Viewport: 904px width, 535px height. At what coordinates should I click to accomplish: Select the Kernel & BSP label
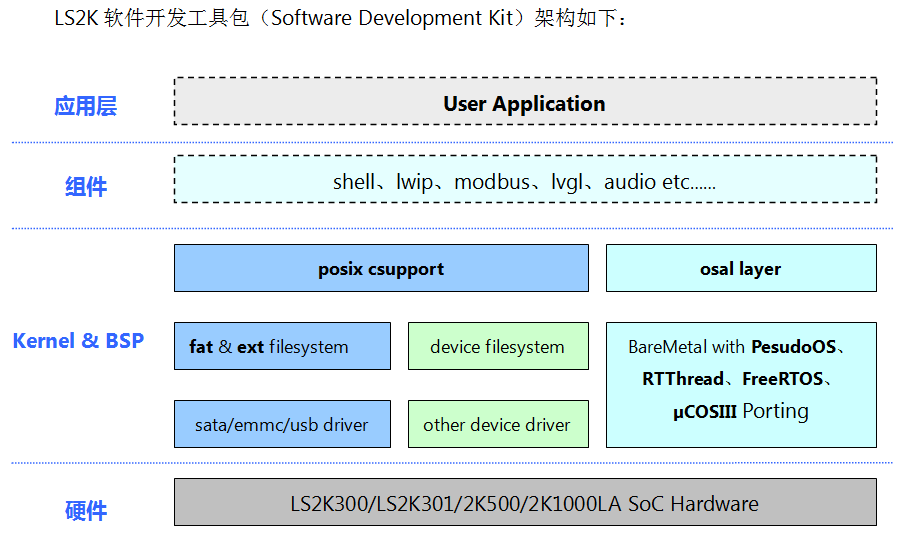click(78, 341)
